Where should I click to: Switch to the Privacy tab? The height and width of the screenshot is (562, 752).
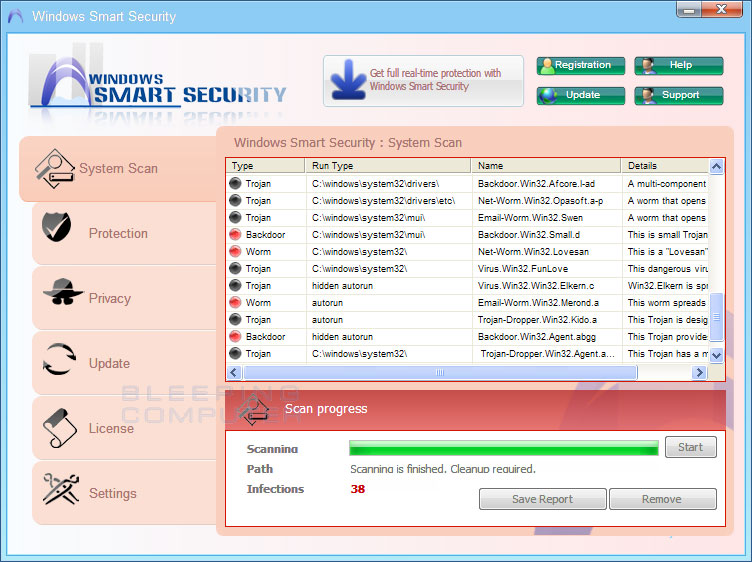pos(109,298)
